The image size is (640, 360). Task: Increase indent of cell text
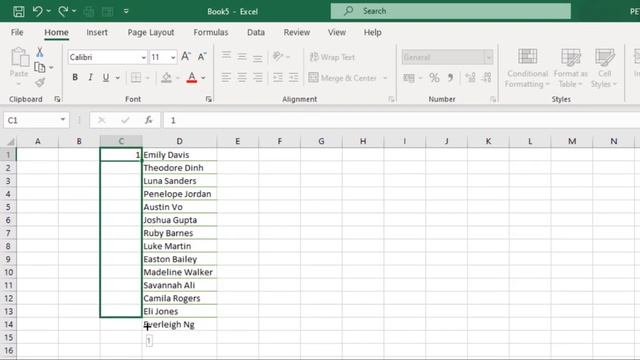pos(293,77)
